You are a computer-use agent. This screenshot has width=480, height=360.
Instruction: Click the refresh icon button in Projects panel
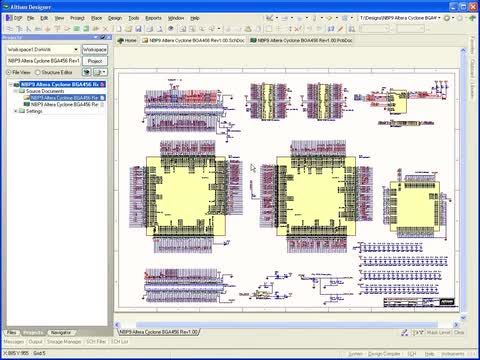(87, 72)
